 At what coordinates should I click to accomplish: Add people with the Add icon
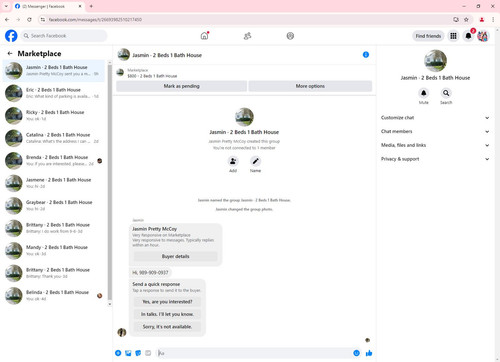(233, 161)
